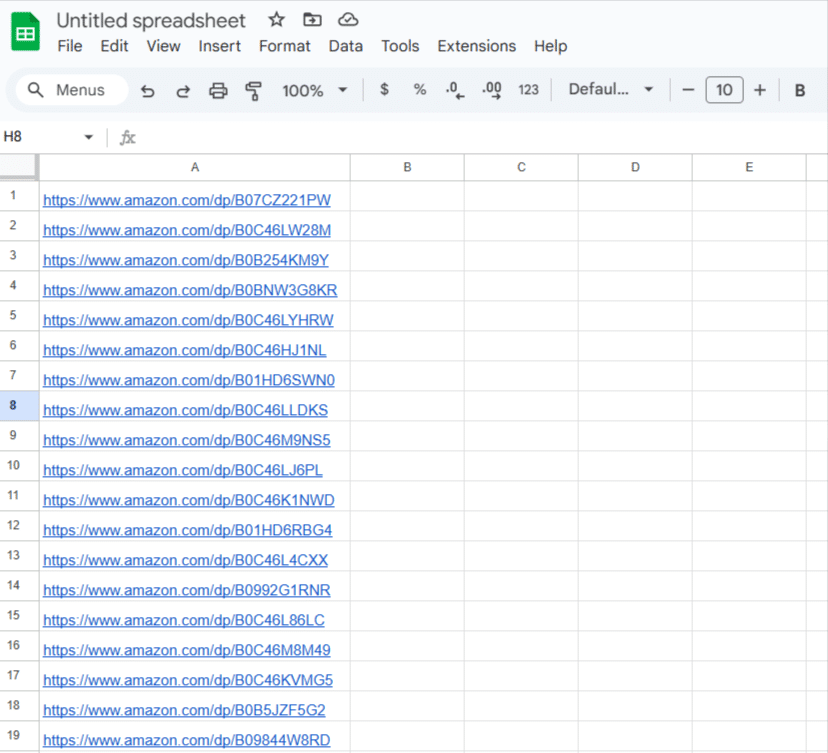Increase font size with plus button
828x753 pixels.
click(760, 90)
